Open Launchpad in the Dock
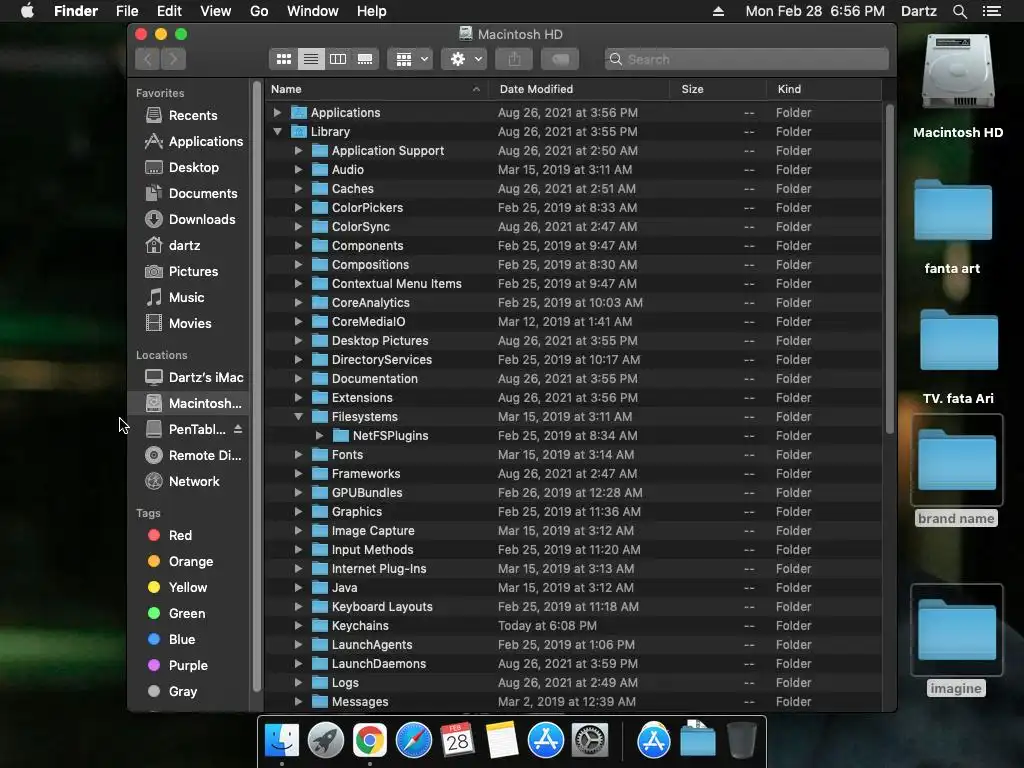The height and width of the screenshot is (768, 1024). pyautogui.click(x=325, y=741)
